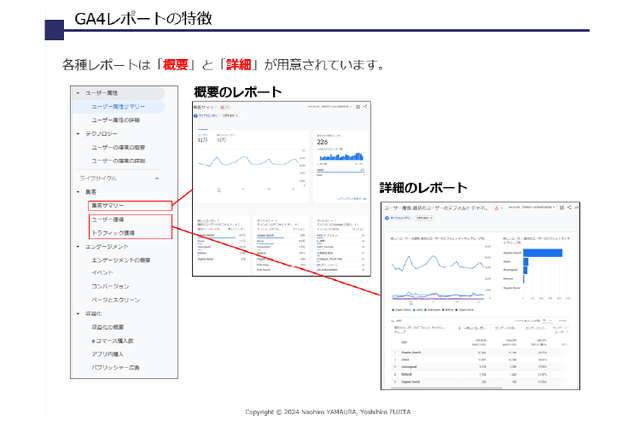
Task: Collapse the テクノロジー section arrow
Action: [x=78, y=134]
